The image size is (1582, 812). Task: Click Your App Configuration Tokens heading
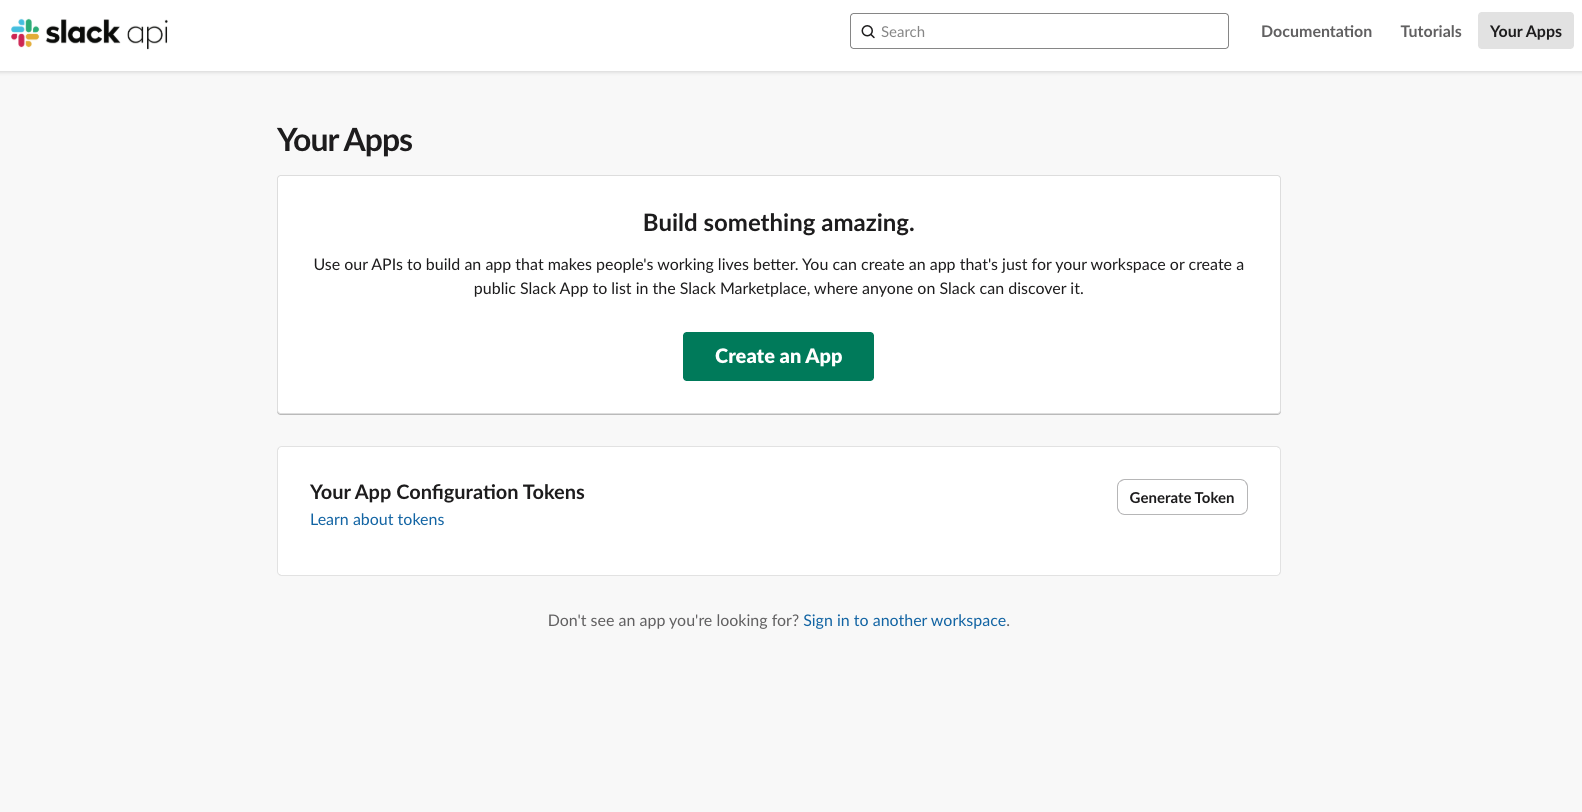[x=447, y=492]
